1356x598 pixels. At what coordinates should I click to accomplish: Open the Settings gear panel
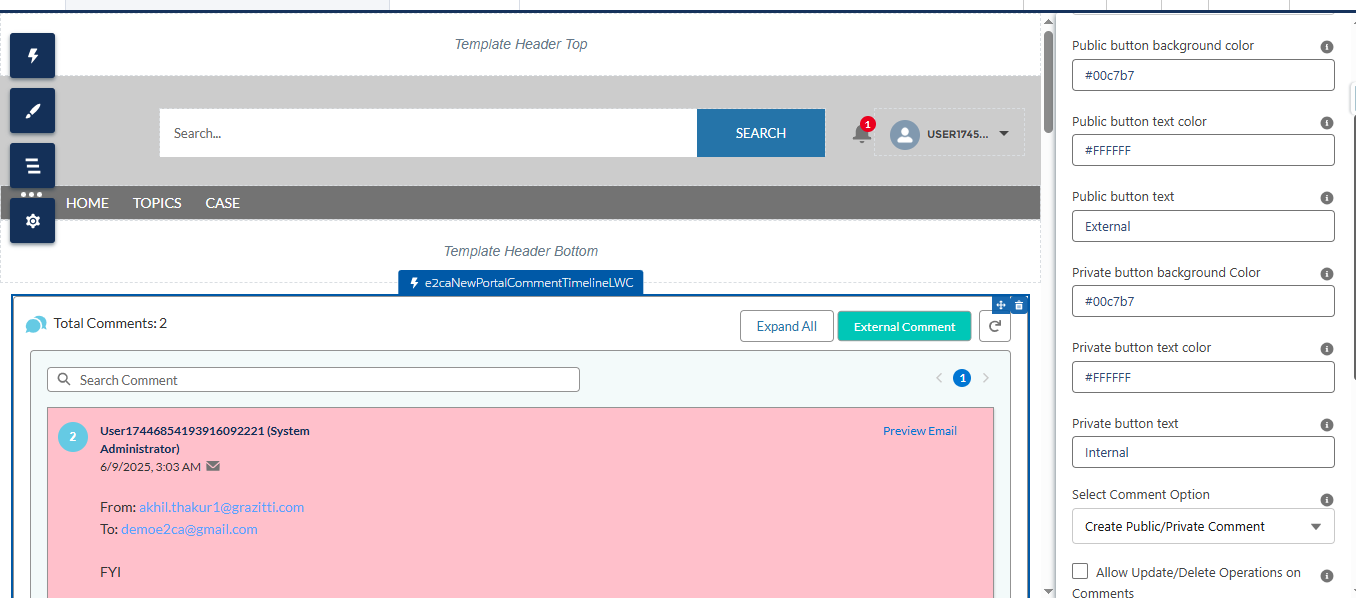32,221
